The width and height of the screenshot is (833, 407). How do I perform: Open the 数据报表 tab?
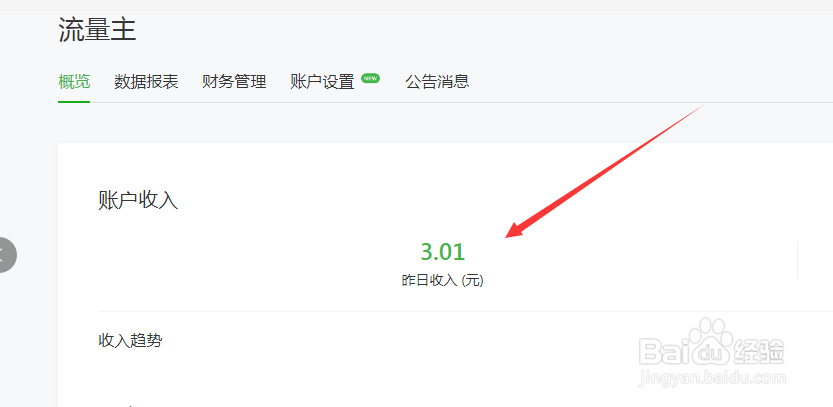tap(146, 82)
